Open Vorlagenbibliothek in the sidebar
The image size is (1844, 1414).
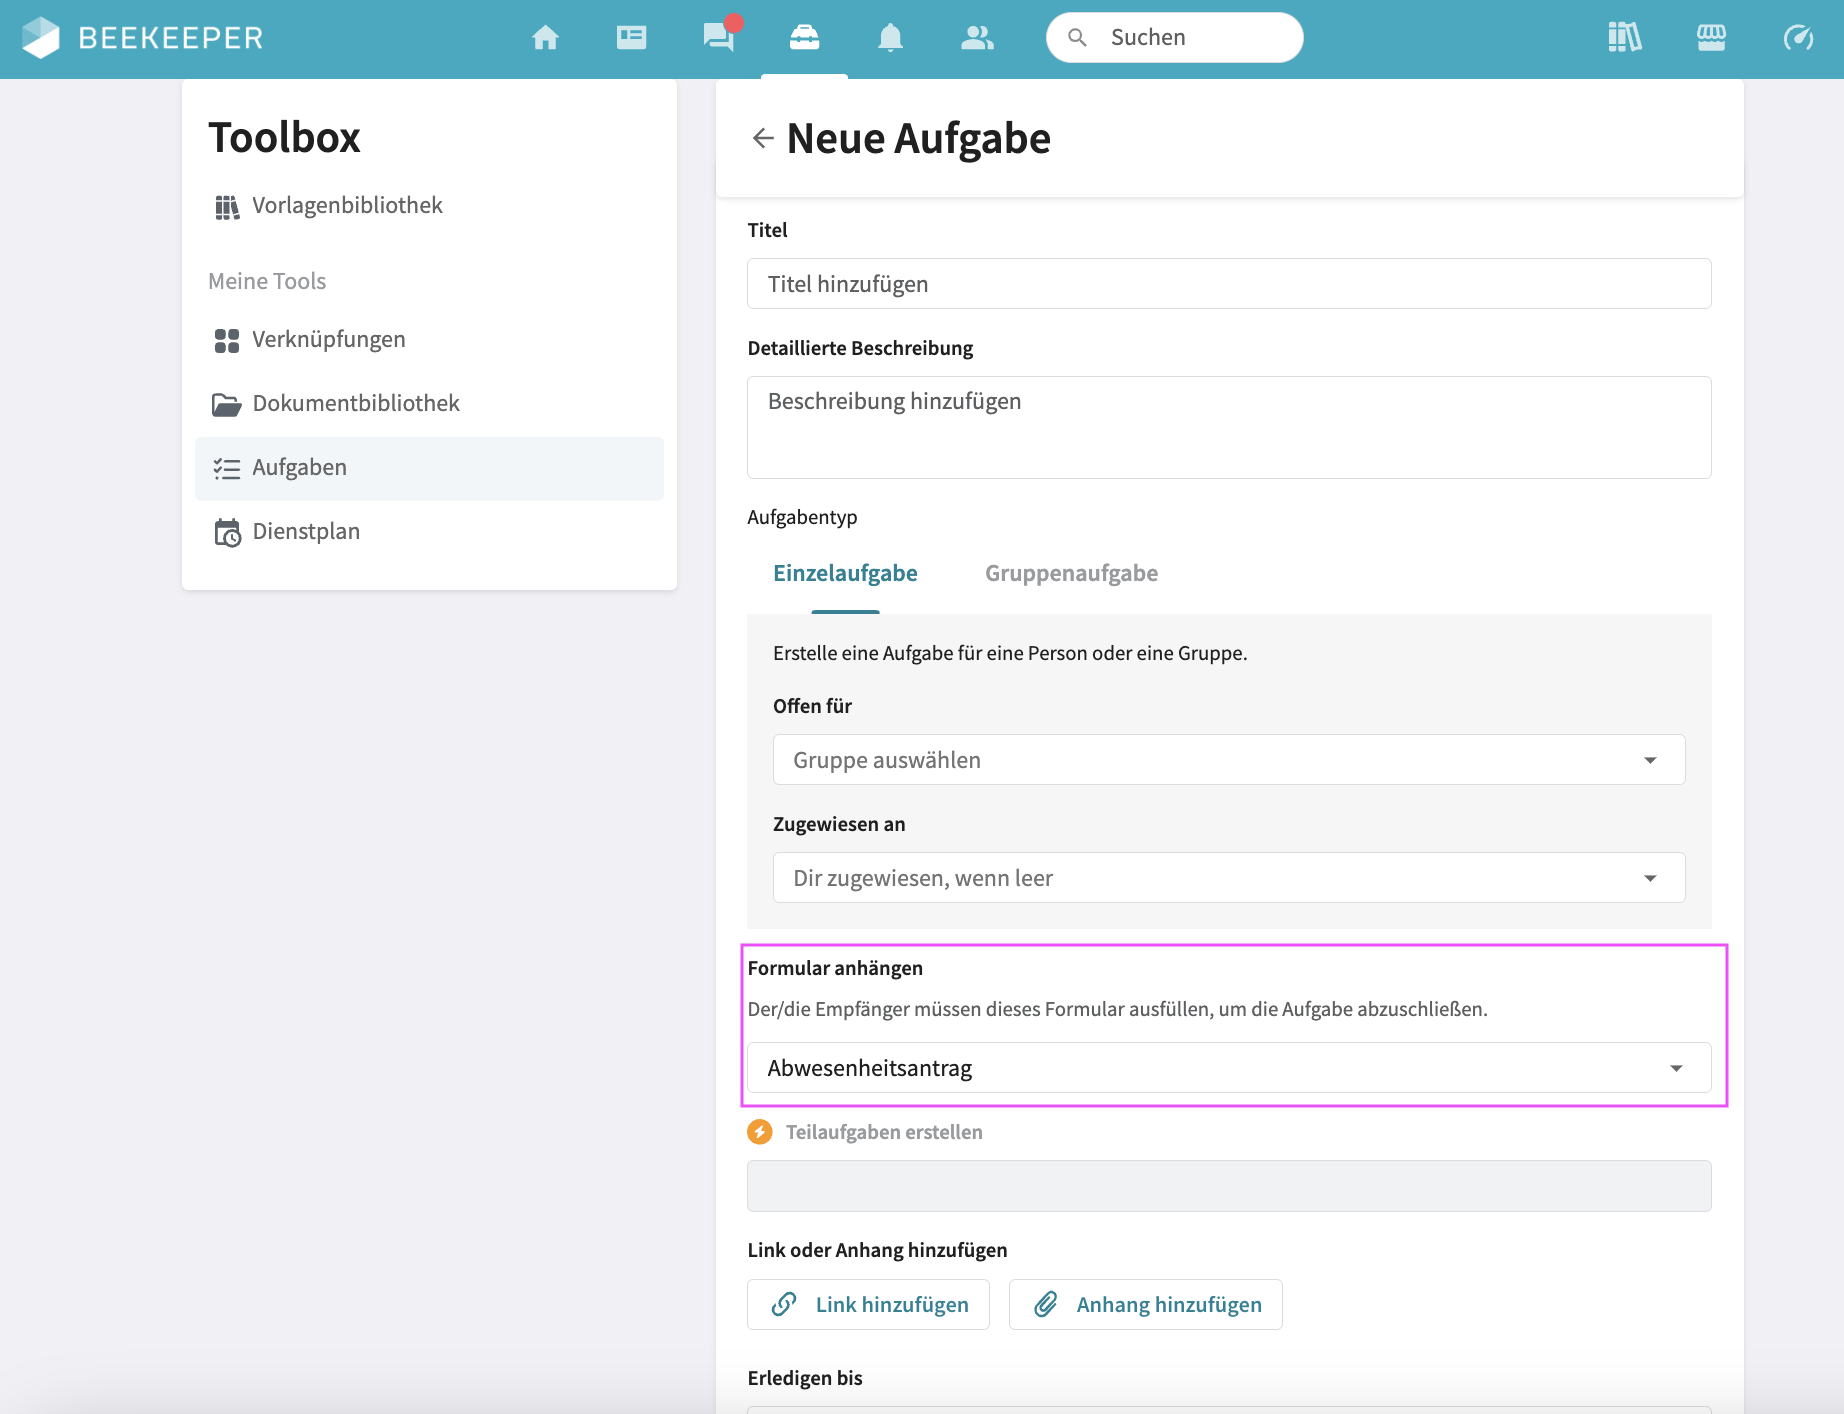coord(346,206)
